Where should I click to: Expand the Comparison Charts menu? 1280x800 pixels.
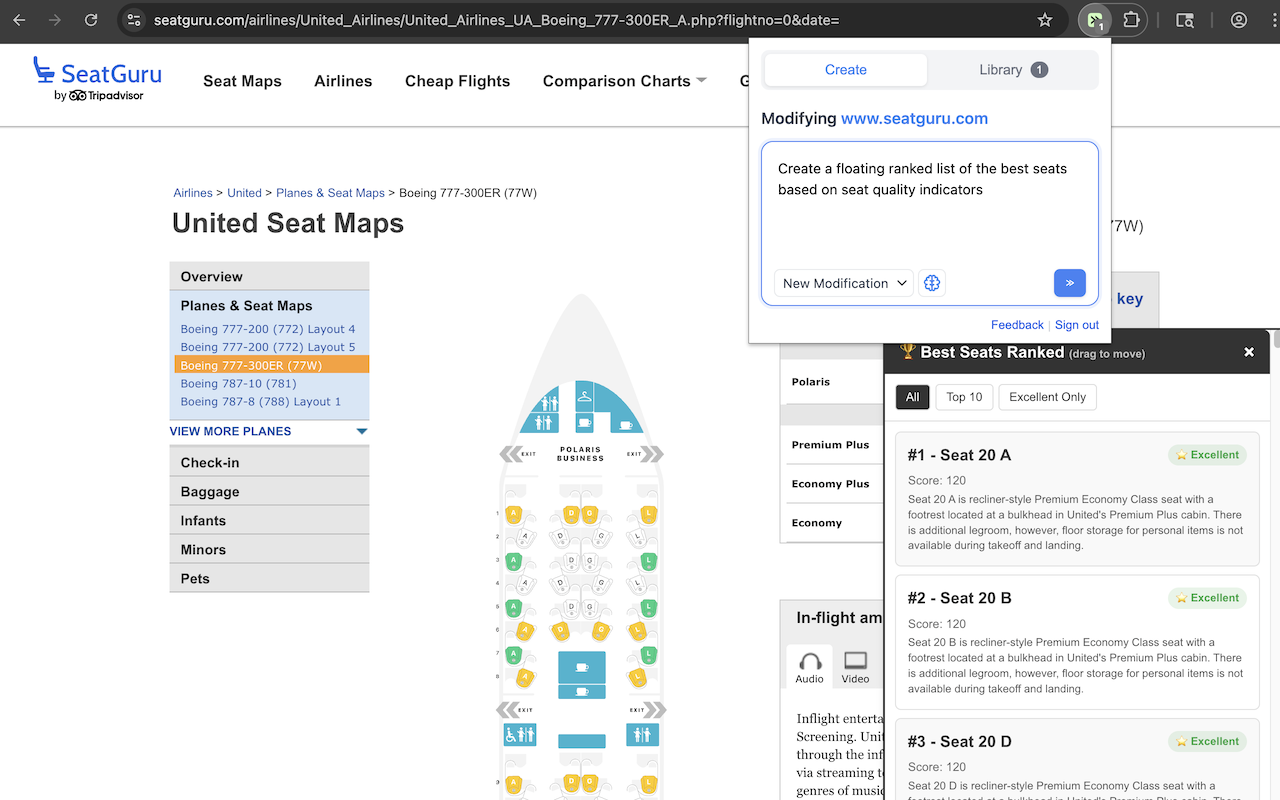tap(624, 81)
